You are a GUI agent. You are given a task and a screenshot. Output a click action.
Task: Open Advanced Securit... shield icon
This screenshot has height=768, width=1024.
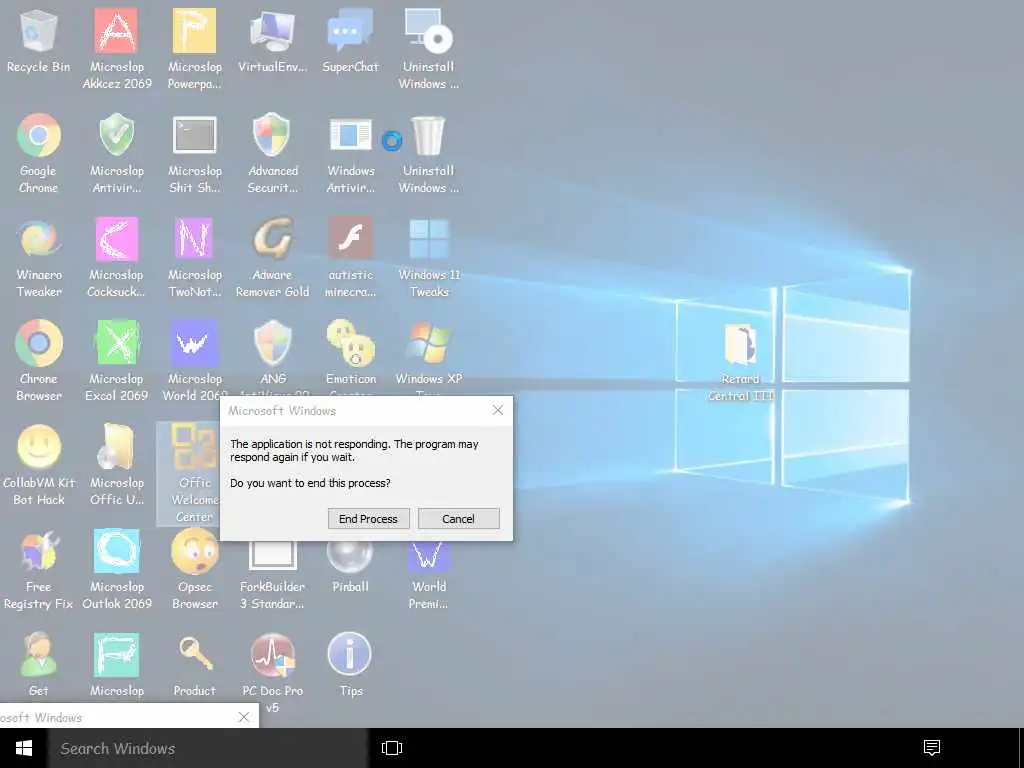pyautogui.click(x=272, y=135)
